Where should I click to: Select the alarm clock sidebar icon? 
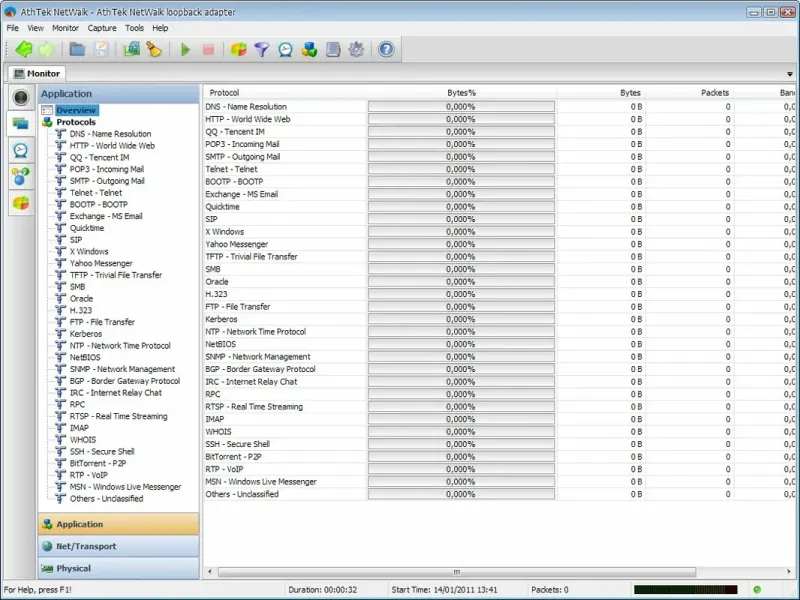coord(19,150)
